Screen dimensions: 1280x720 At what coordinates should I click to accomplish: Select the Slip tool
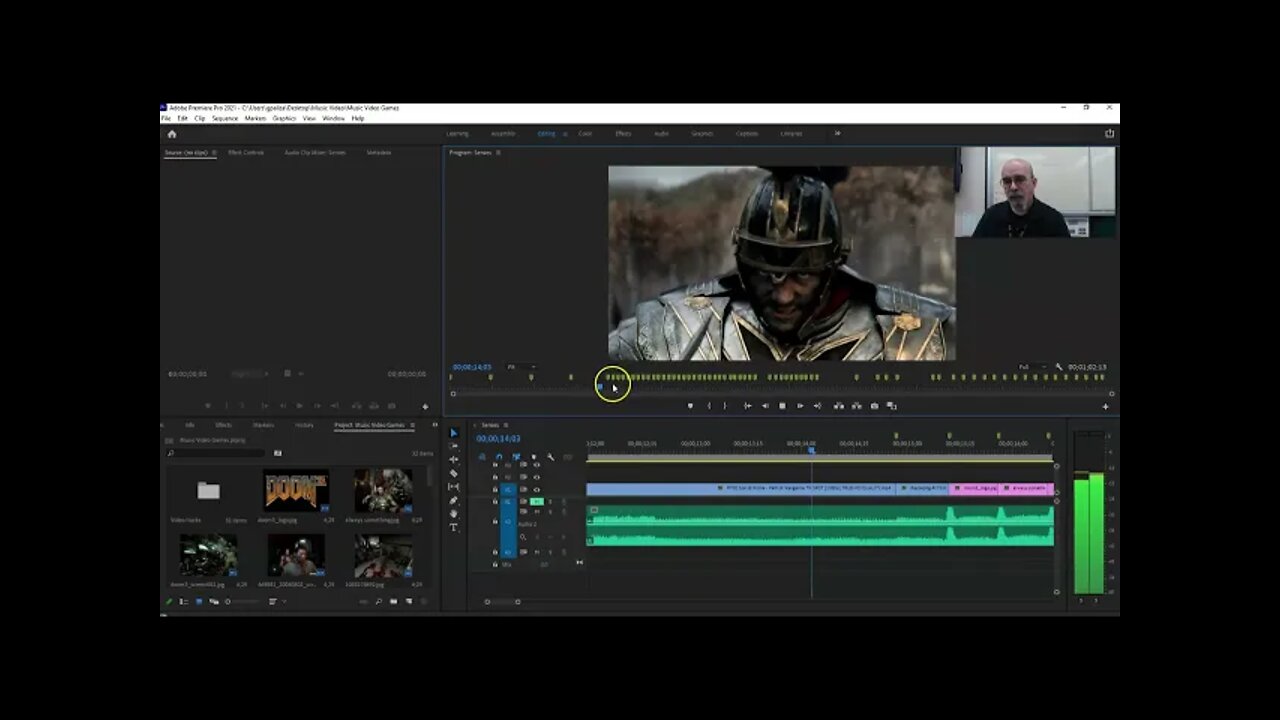[453, 487]
